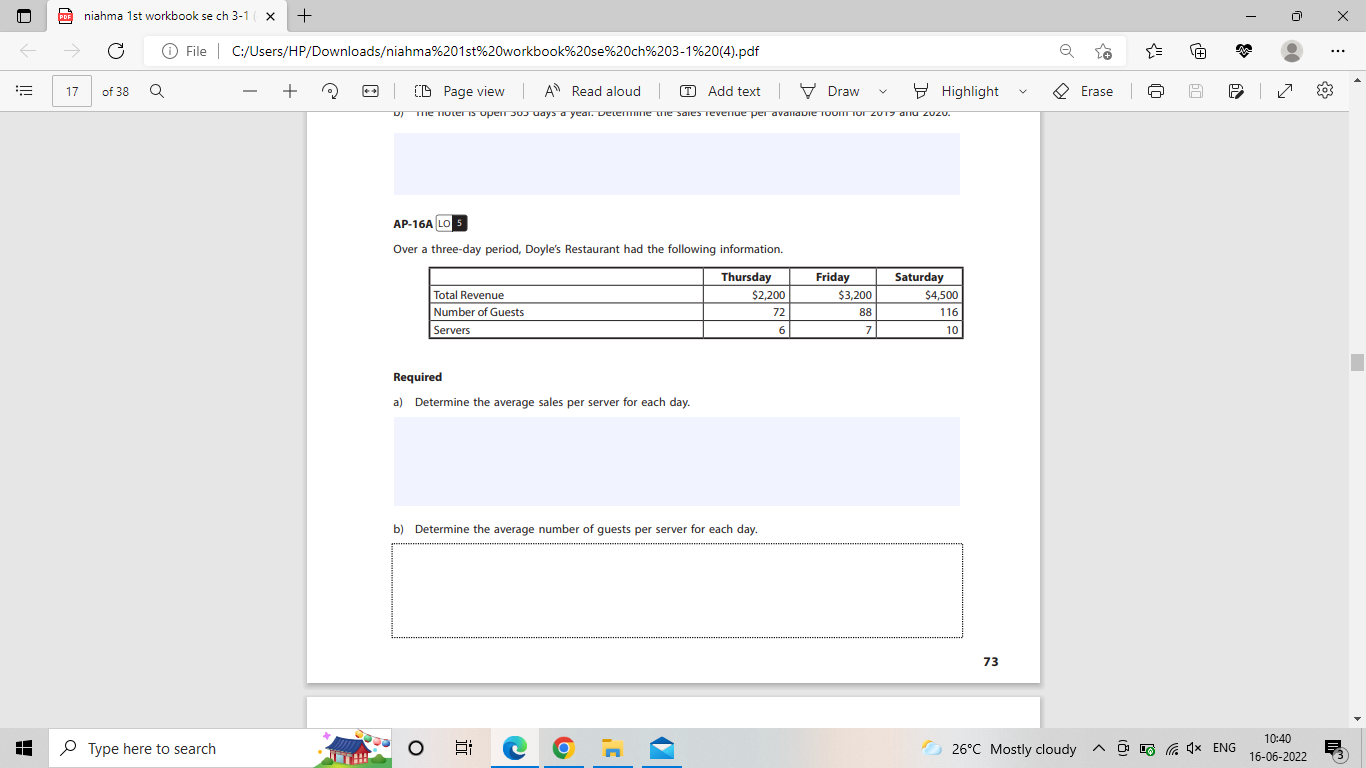Enter fullscreen mode for the PDF
Viewport: 1366px width, 768px height.
[1283, 91]
